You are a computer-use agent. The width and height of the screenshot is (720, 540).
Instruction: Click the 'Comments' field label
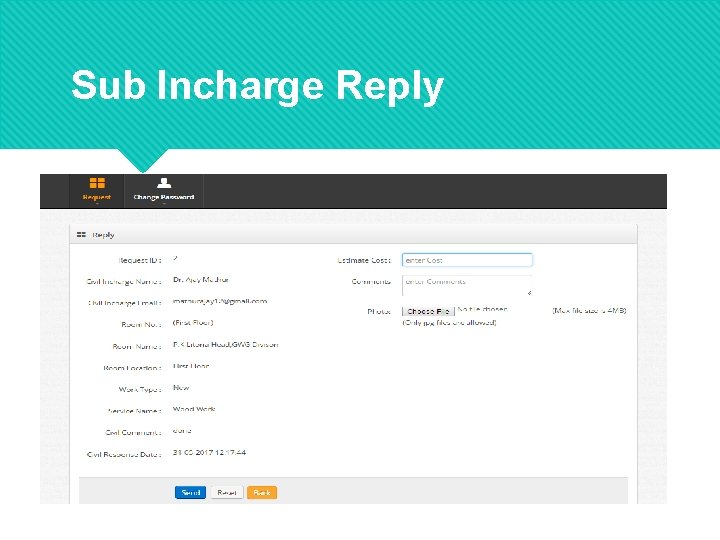(371, 281)
